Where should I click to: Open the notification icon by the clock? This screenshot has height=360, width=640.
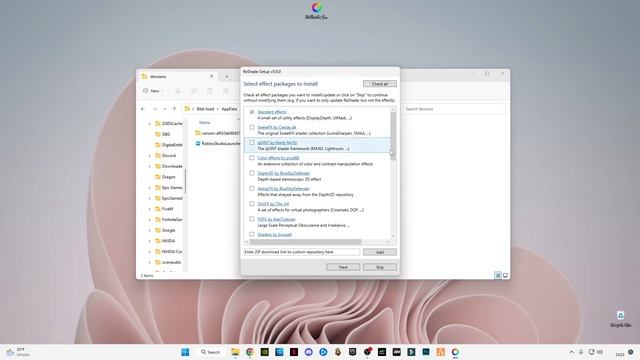631,352
